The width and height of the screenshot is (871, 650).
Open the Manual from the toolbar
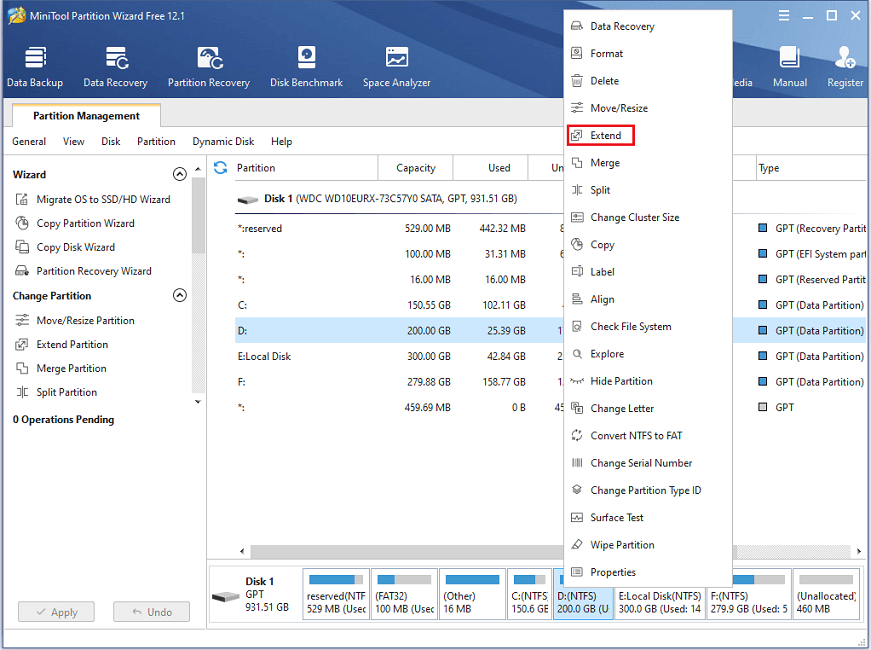click(x=790, y=67)
